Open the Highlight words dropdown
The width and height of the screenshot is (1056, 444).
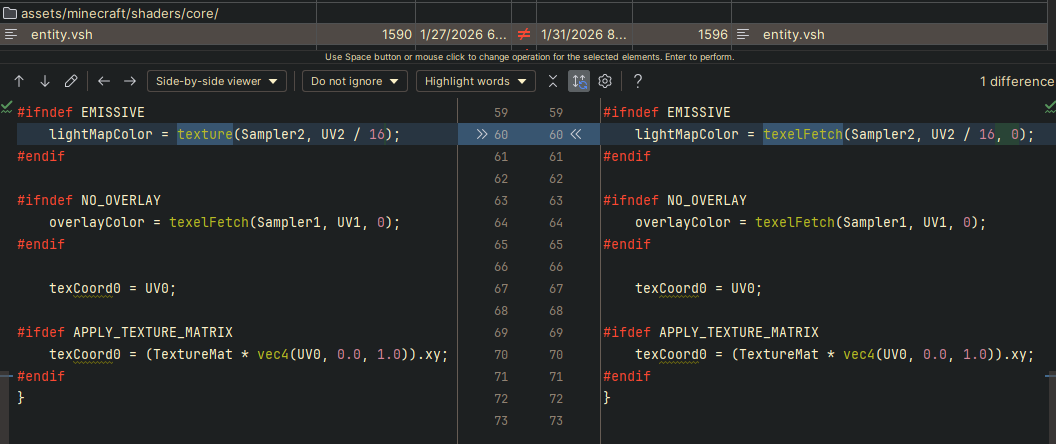pos(476,81)
